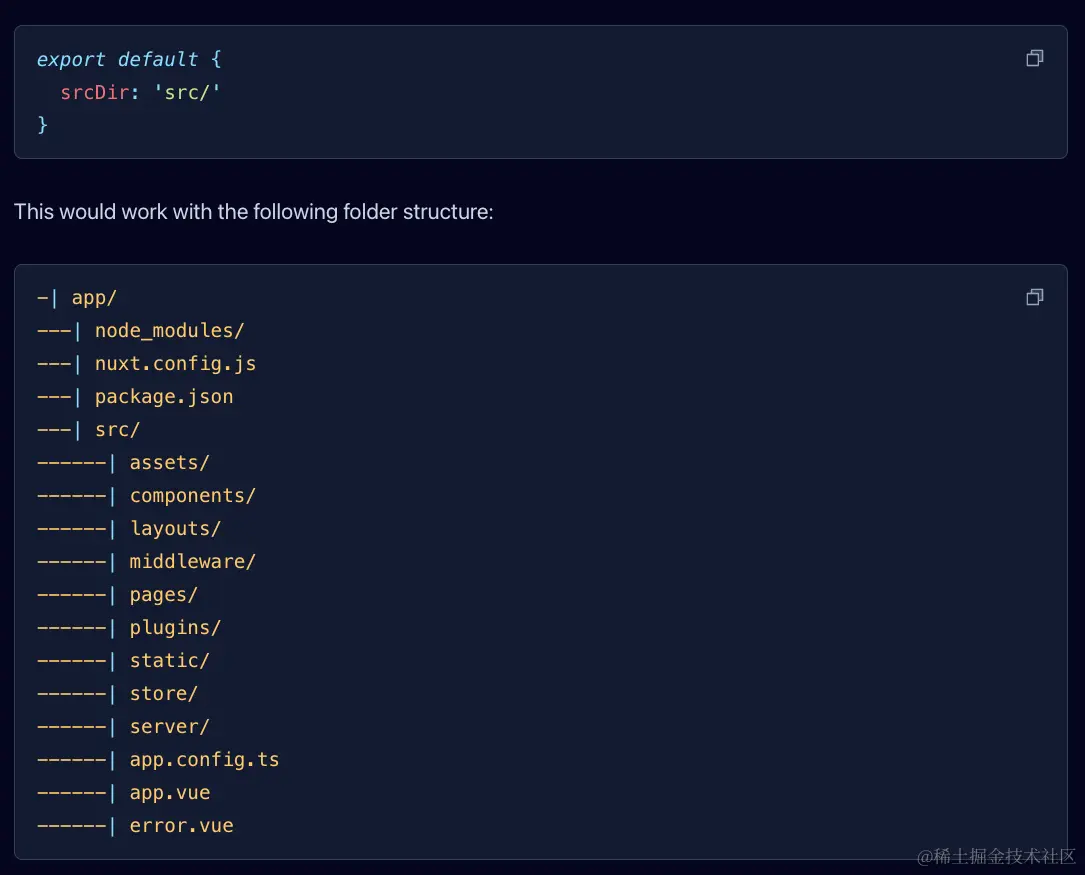This screenshot has width=1085, height=875.
Task: Click the folder structure description sentence
Action: (x=254, y=212)
